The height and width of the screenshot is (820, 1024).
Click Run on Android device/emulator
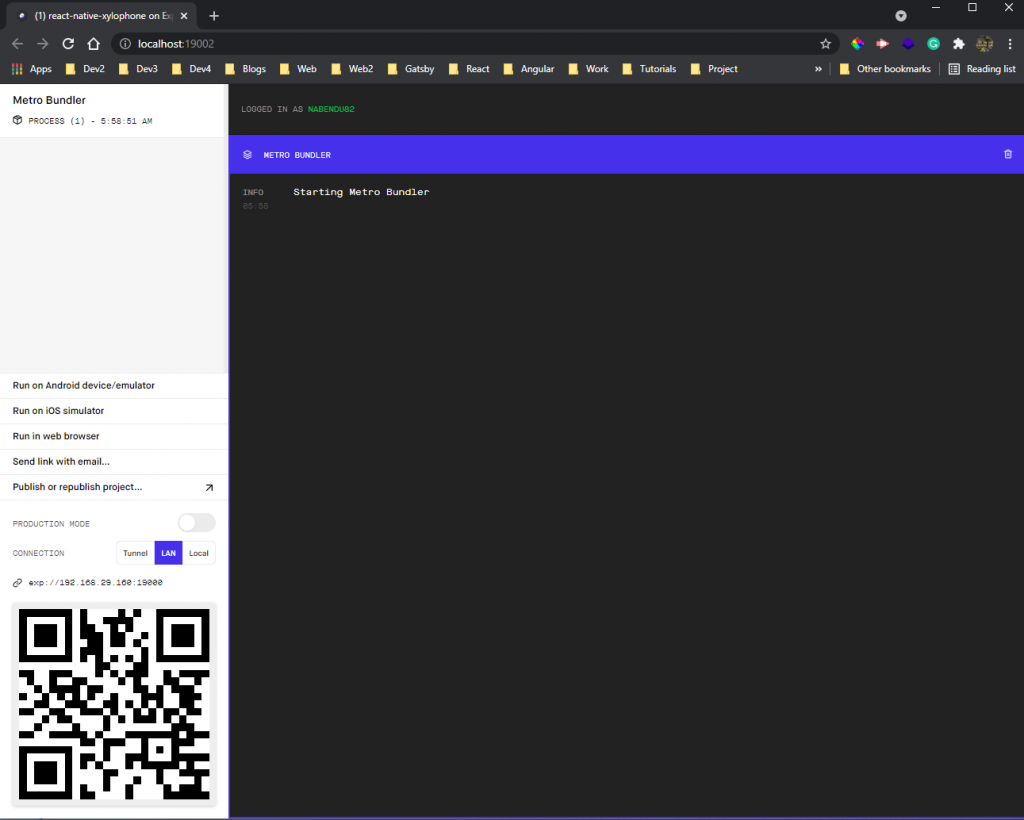114,386
